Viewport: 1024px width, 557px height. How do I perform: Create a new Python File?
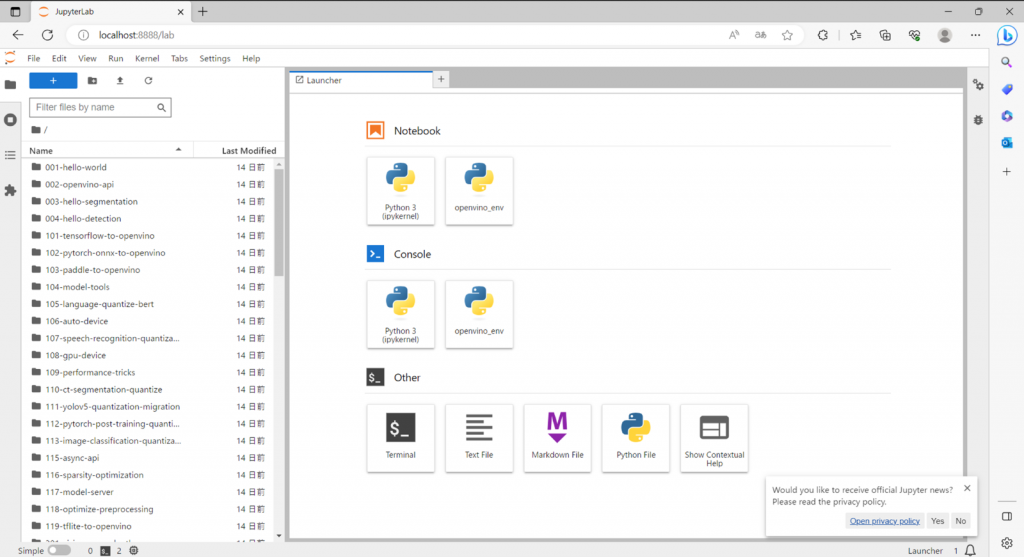[x=635, y=438]
